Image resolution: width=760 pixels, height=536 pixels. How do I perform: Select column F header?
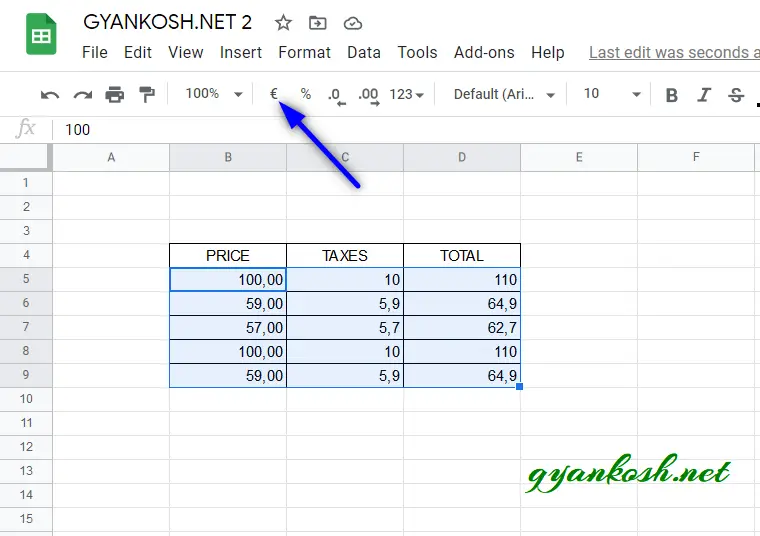[696, 158]
